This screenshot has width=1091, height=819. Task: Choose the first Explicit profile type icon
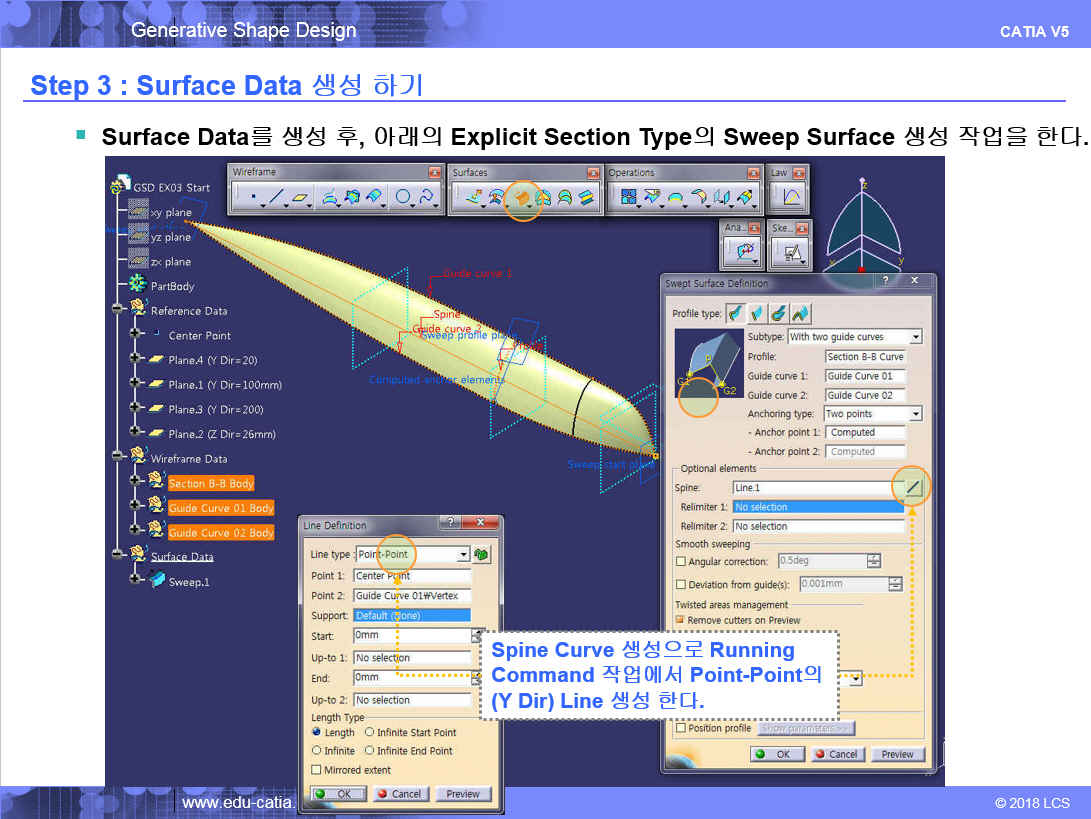click(736, 313)
